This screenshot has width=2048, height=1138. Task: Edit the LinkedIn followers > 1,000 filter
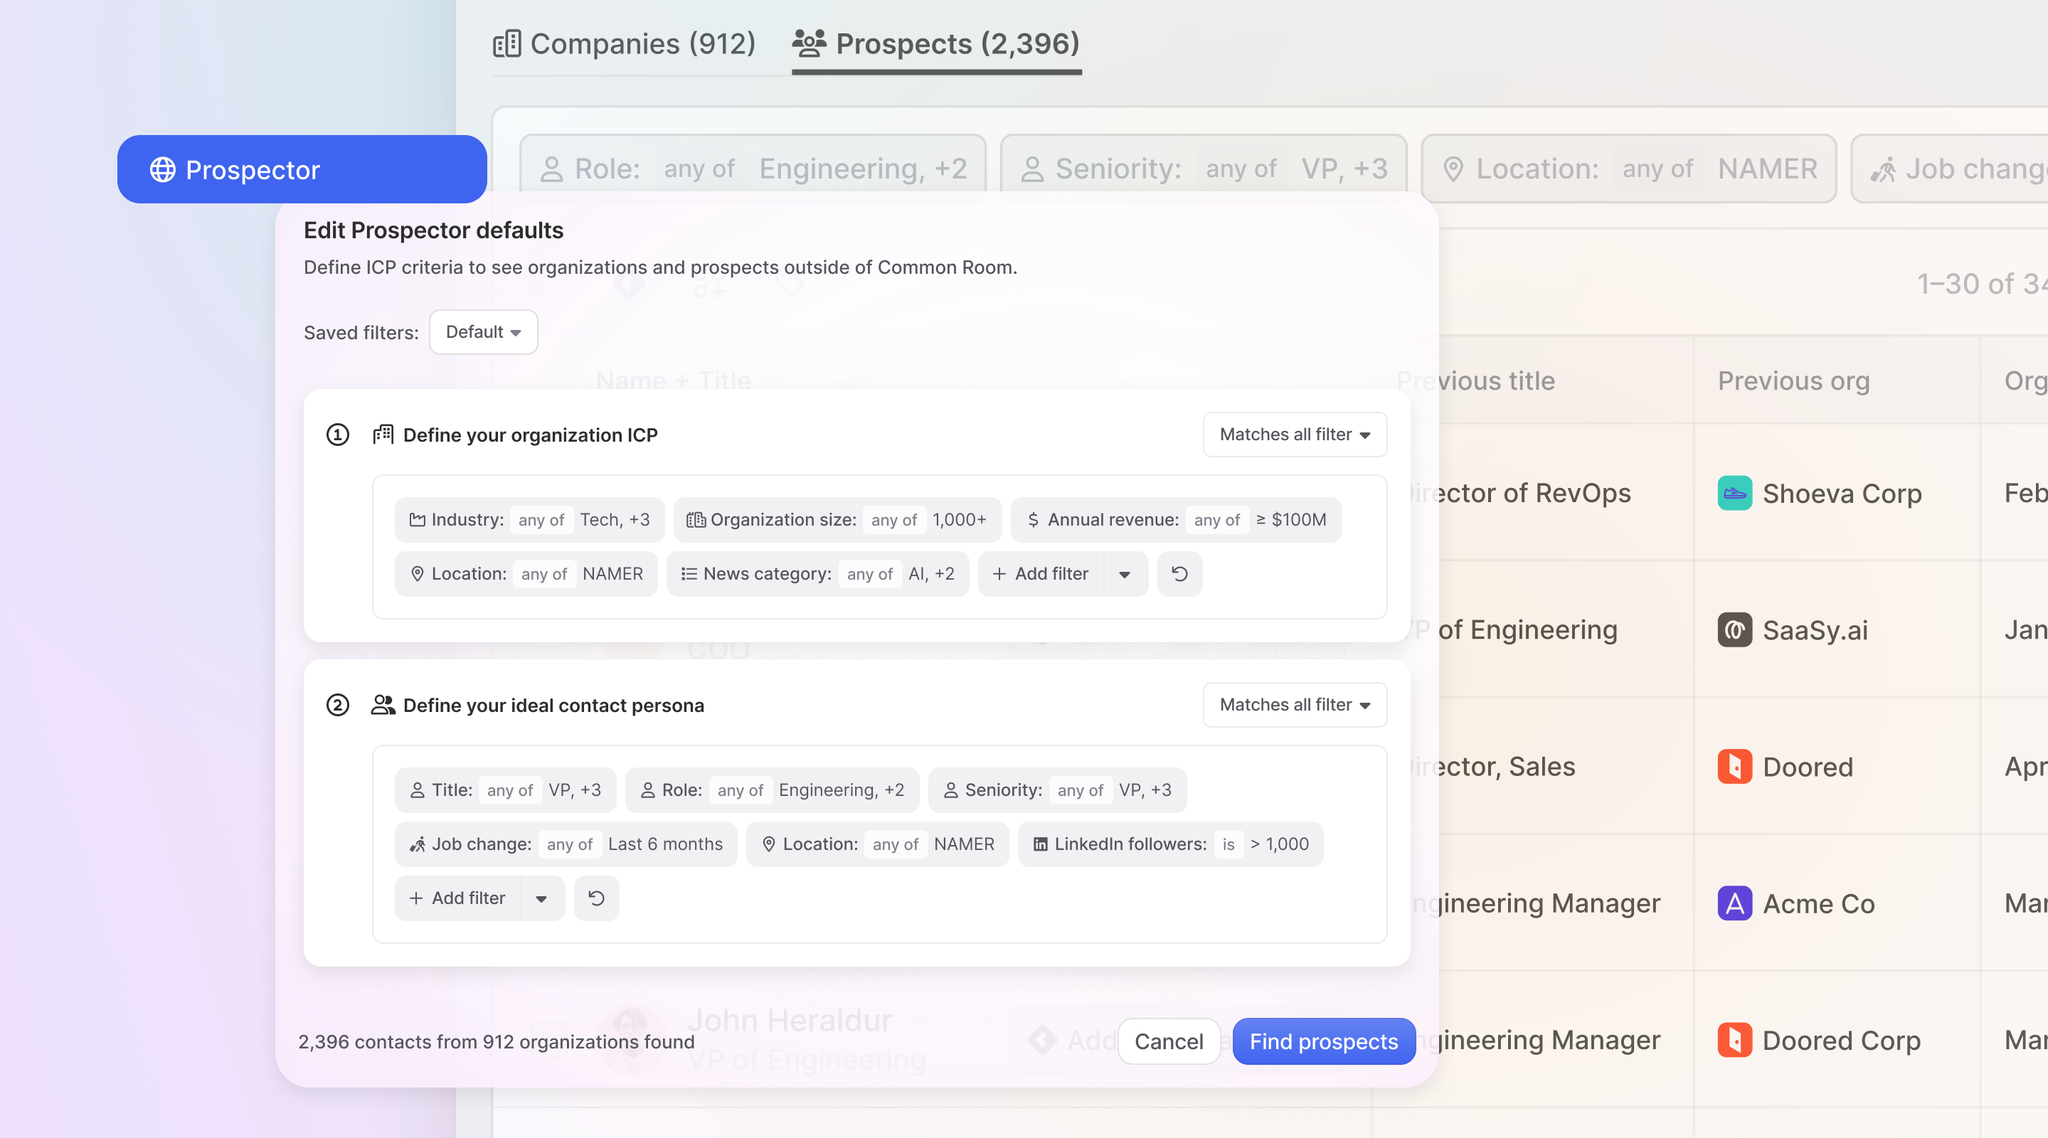point(1170,844)
